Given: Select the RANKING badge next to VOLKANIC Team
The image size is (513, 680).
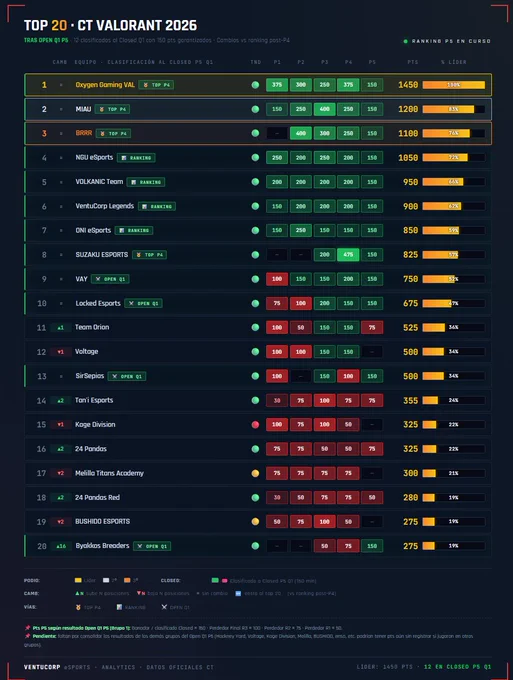Looking at the screenshot, I should 146,182.
